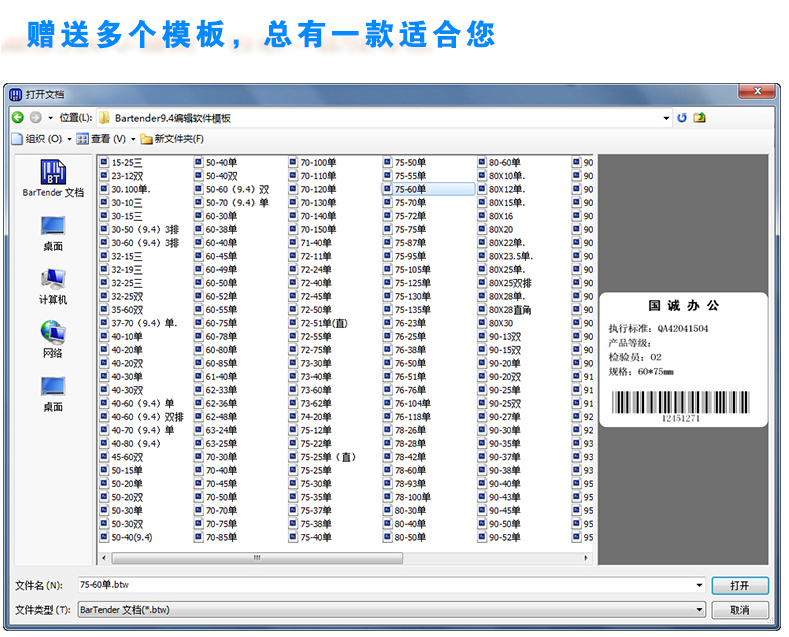Image resolution: width=789 pixels, height=637 pixels.
Task: Click icon of file 80X28直角
Action: [x=482, y=309]
